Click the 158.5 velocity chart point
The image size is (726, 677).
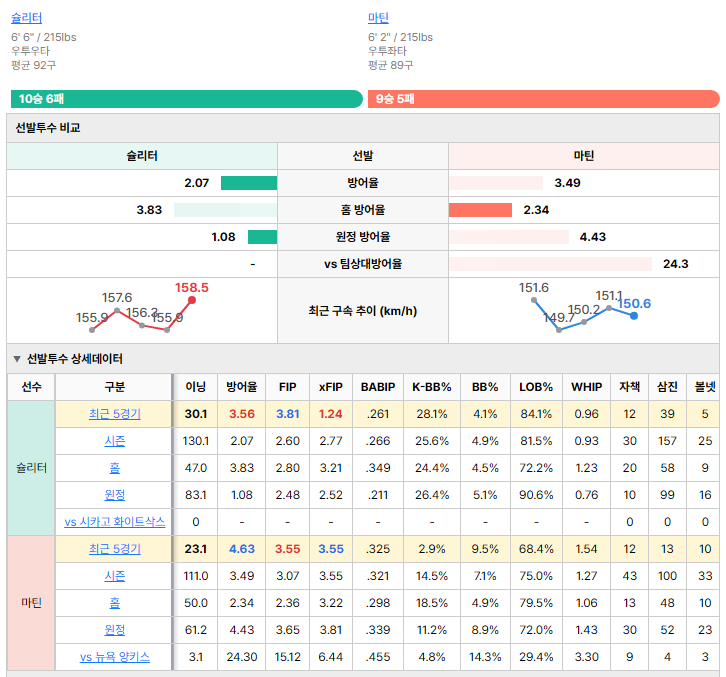pos(192,300)
